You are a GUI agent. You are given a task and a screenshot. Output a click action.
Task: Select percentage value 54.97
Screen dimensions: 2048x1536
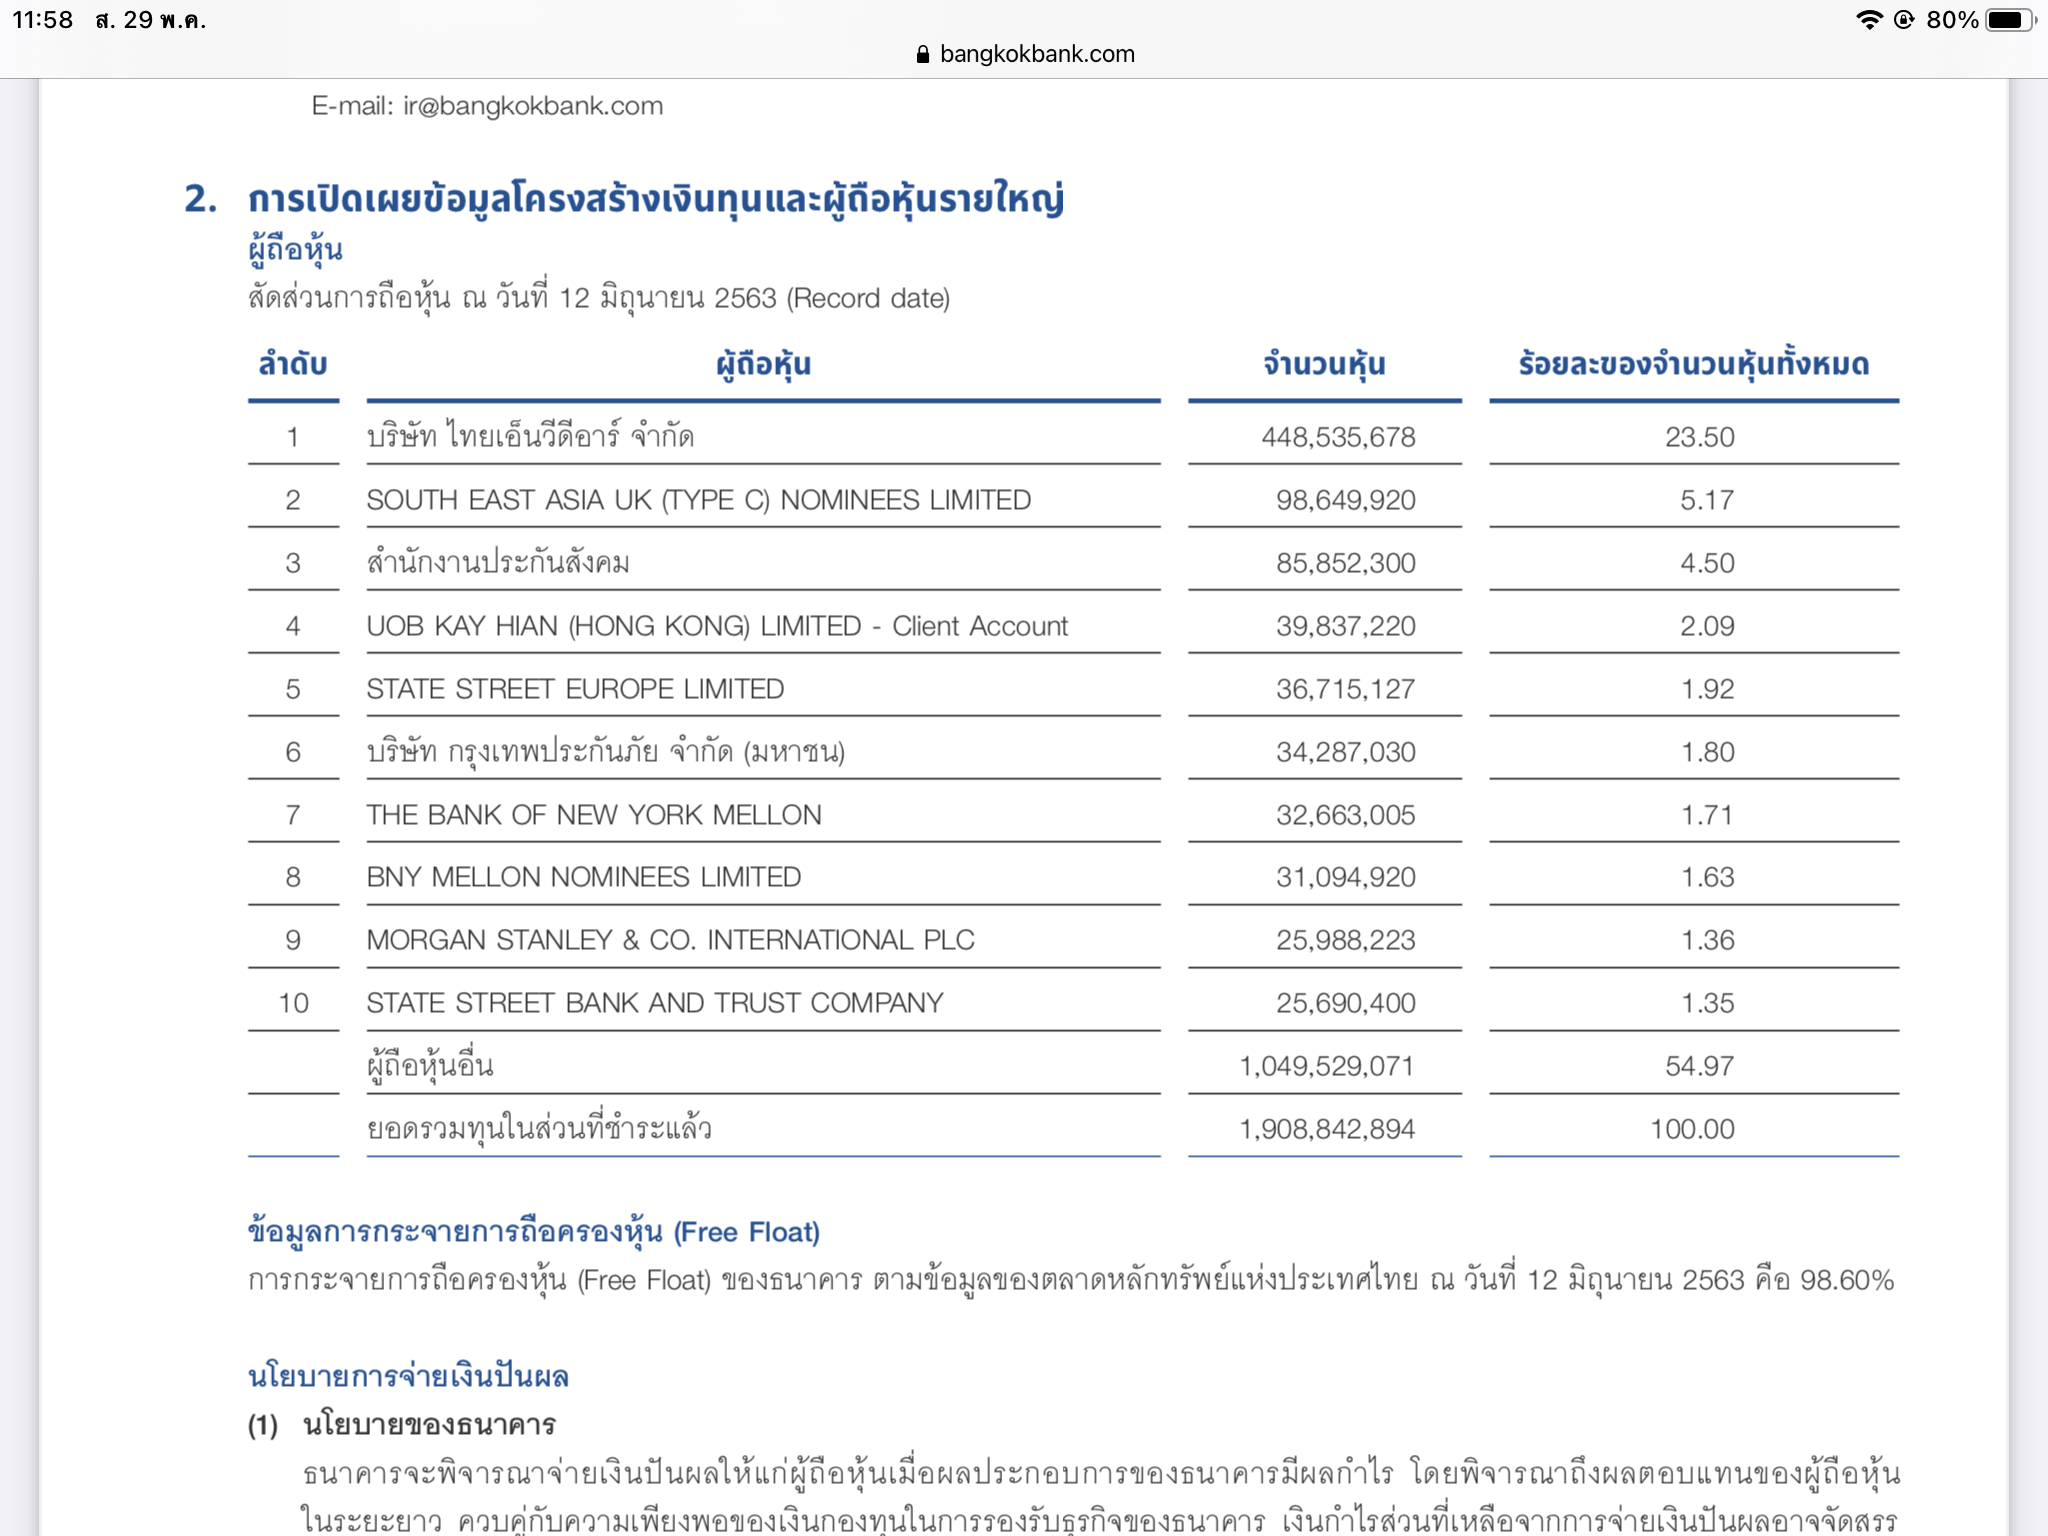click(x=1699, y=1066)
